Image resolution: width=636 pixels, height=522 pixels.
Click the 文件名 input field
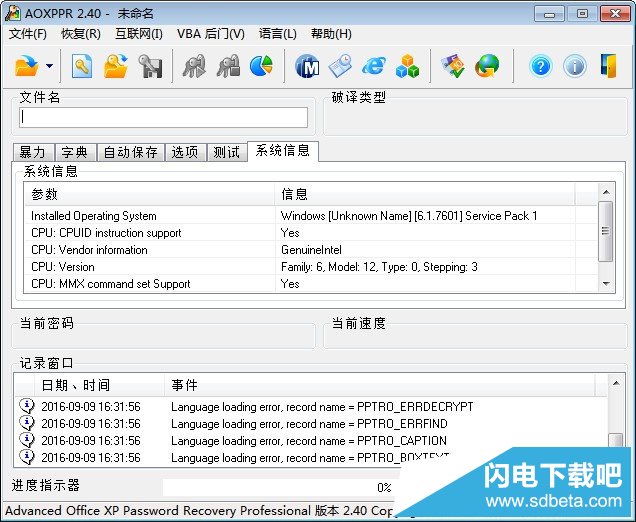point(163,117)
